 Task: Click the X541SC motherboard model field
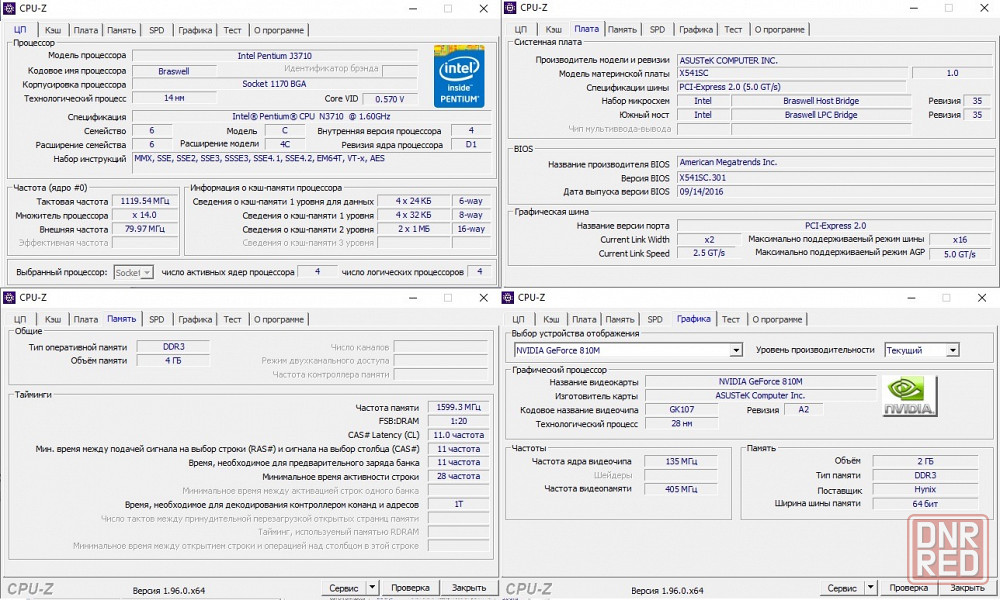[793, 73]
